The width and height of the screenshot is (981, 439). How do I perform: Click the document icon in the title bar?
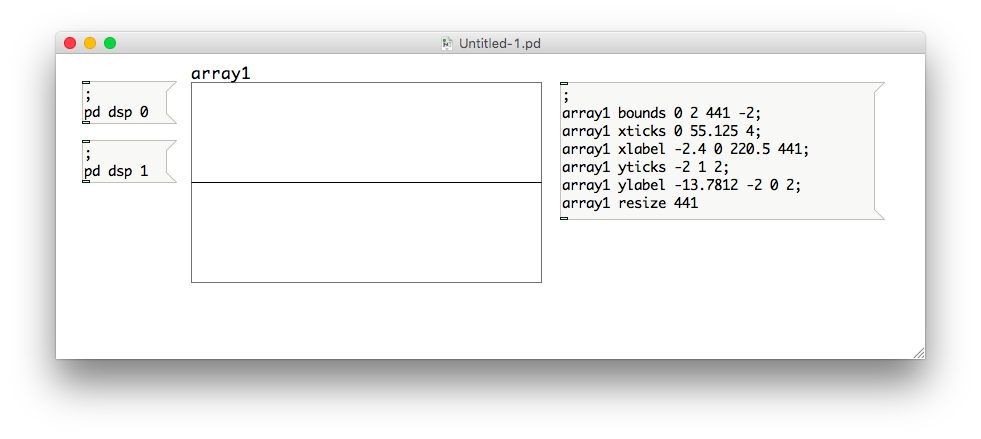pyautogui.click(x=448, y=43)
